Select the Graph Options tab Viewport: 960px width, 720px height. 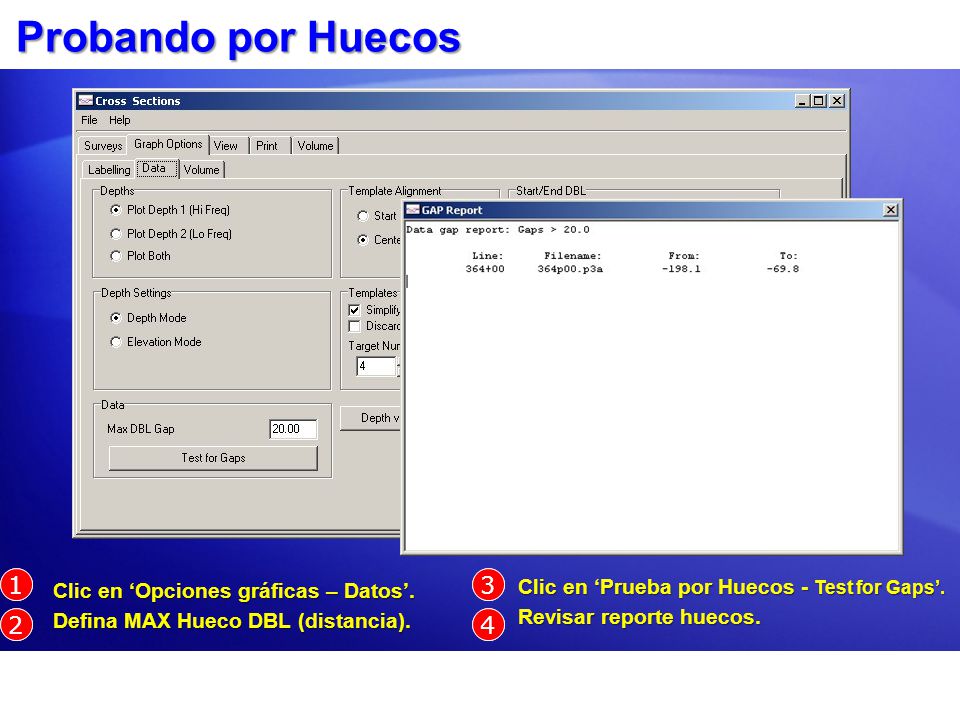click(168, 144)
